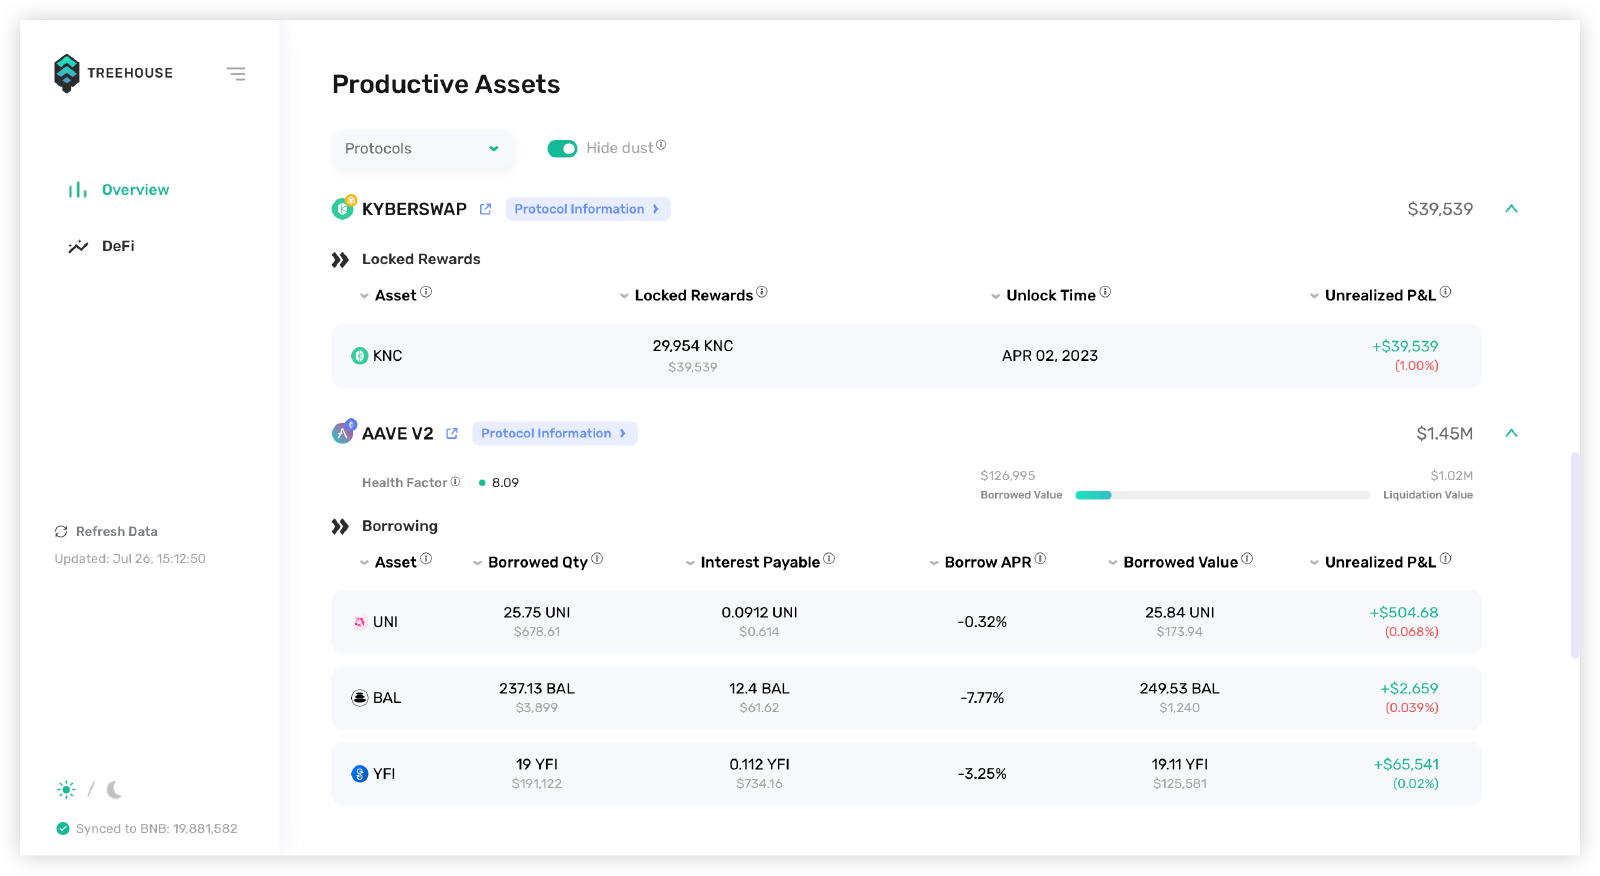
Task: Click the UNI borrow APR -0.32%
Action: [x=982, y=622]
